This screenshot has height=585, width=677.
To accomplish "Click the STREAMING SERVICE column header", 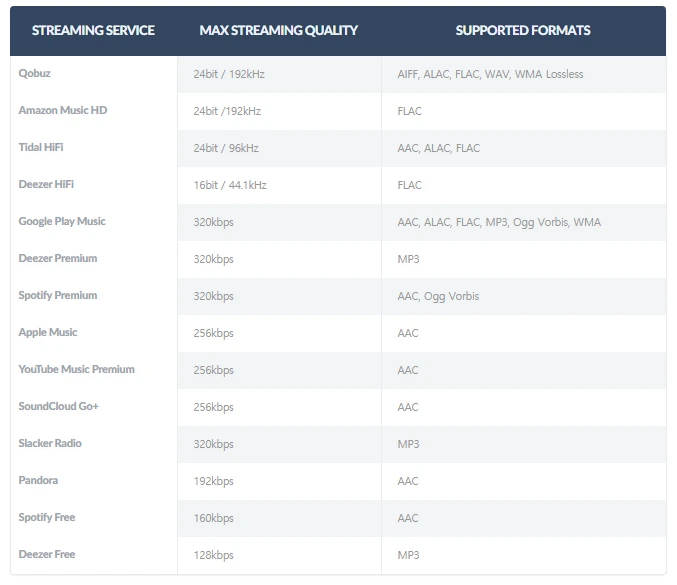I will [x=93, y=30].
